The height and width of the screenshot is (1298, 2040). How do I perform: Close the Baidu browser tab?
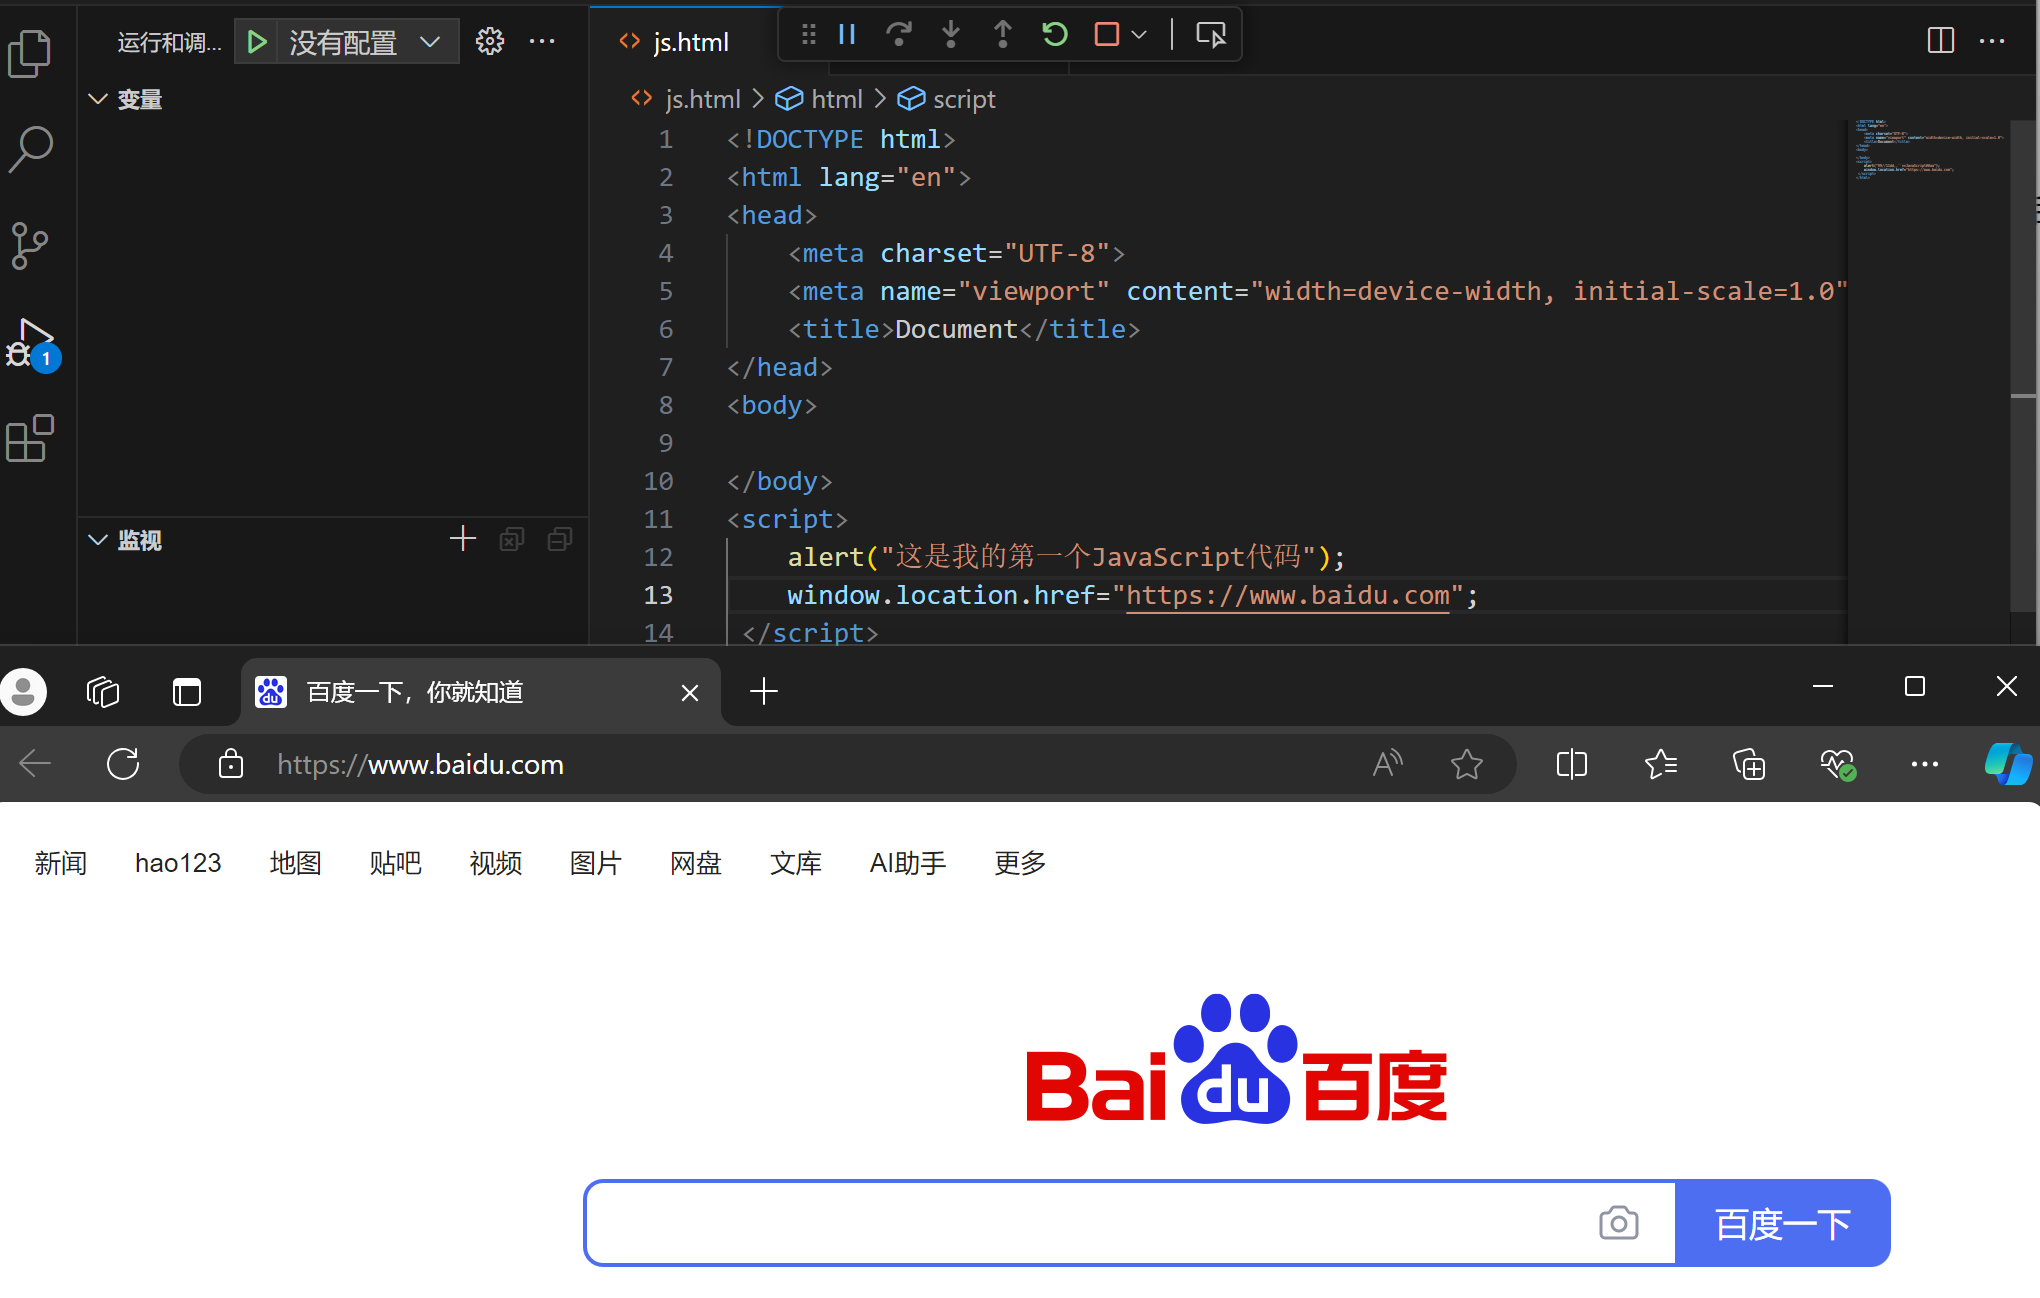pyautogui.click(x=690, y=692)
